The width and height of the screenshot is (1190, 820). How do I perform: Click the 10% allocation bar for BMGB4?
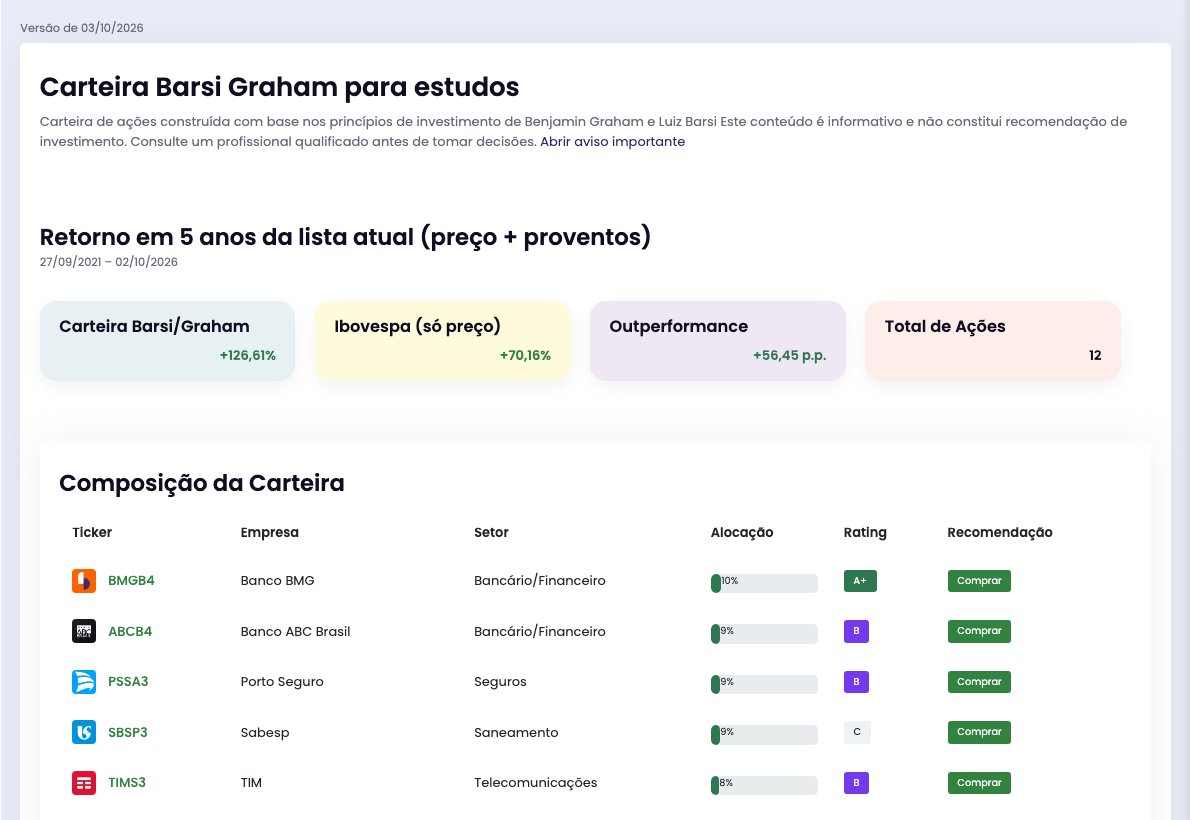click(764, 583)
